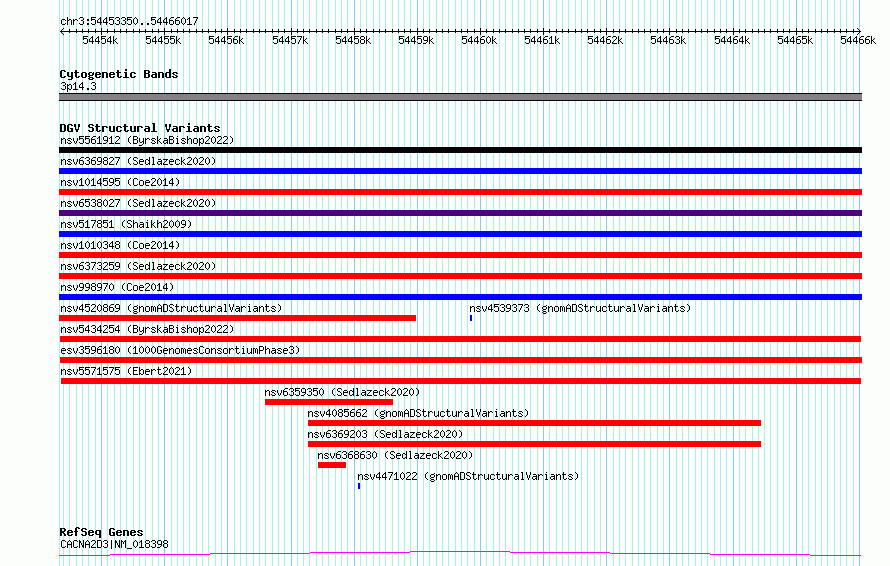The width and height of the screenshot is (890, 566).
Task: Click the 54454k ruler tick label
Action: click(100, 40)
